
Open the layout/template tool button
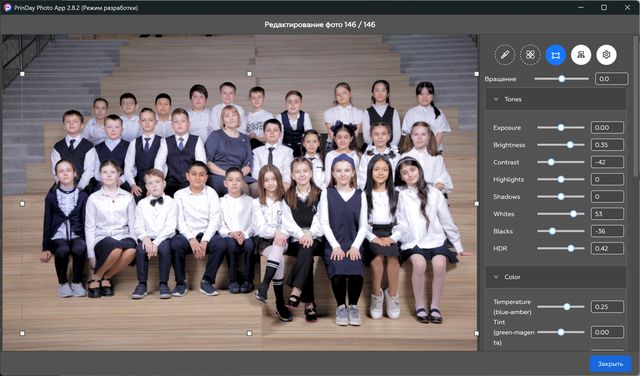581,55
